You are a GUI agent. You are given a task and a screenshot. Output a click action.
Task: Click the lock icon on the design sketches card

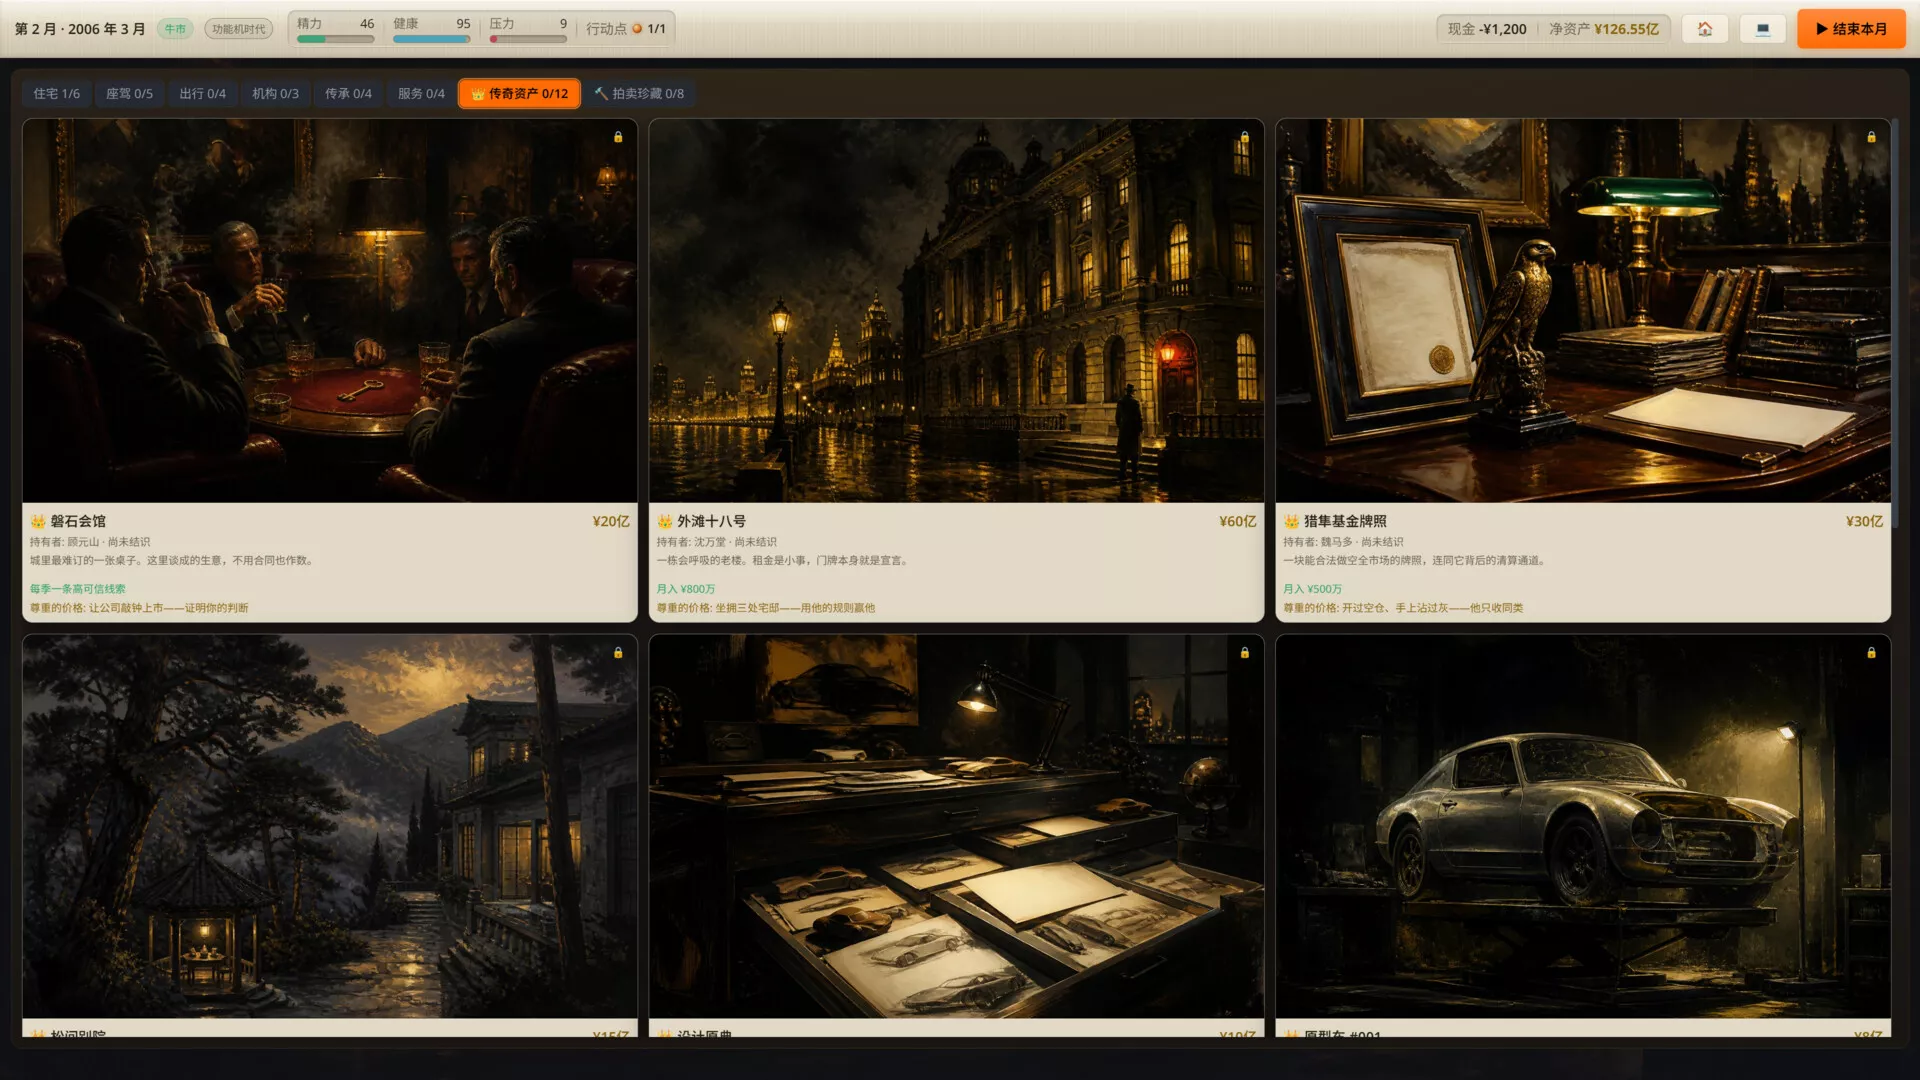click(1245, 652)
